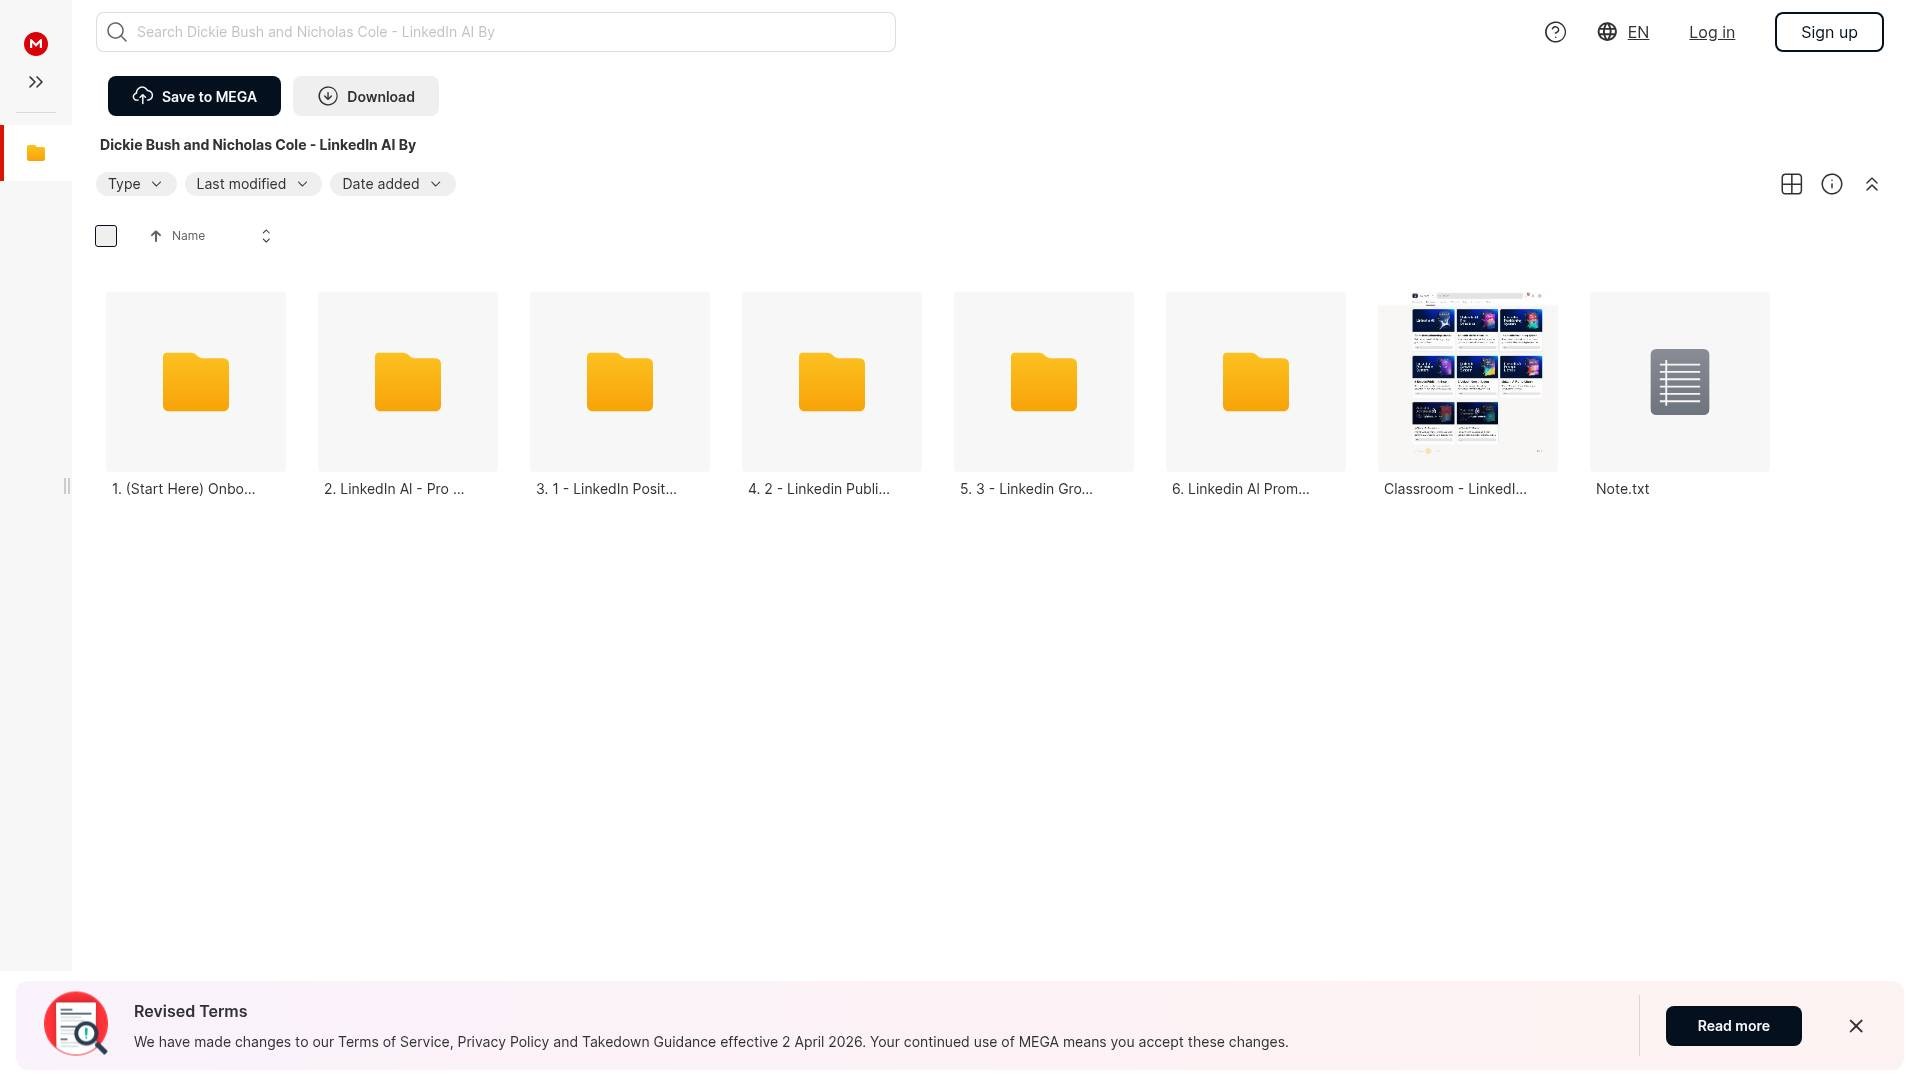Open the Classroom - LinkedIn image thumbnail
The width and height of the screenshot is (1920, 1080).
tap(1467, 382)
